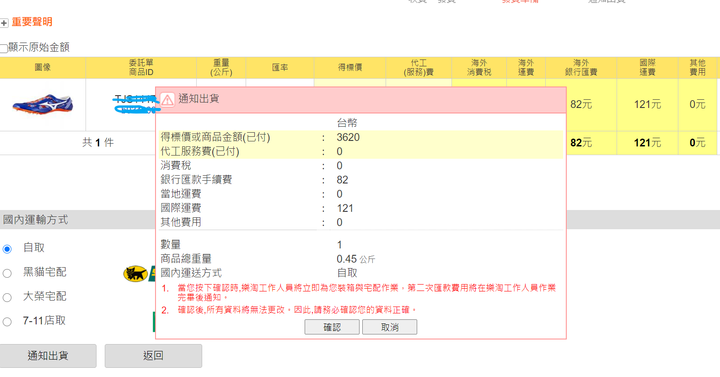
Task: Click the 商品總重量 label
Action: [186, 259]
